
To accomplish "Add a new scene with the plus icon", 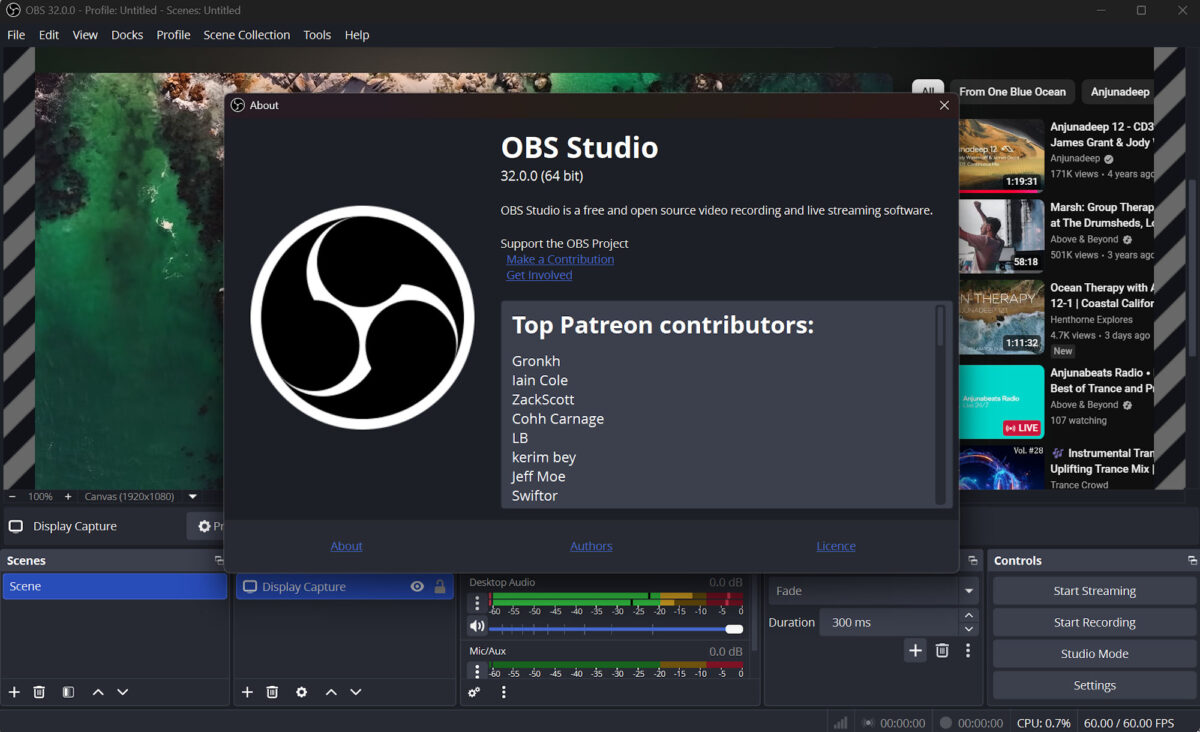I will (14, 691).
